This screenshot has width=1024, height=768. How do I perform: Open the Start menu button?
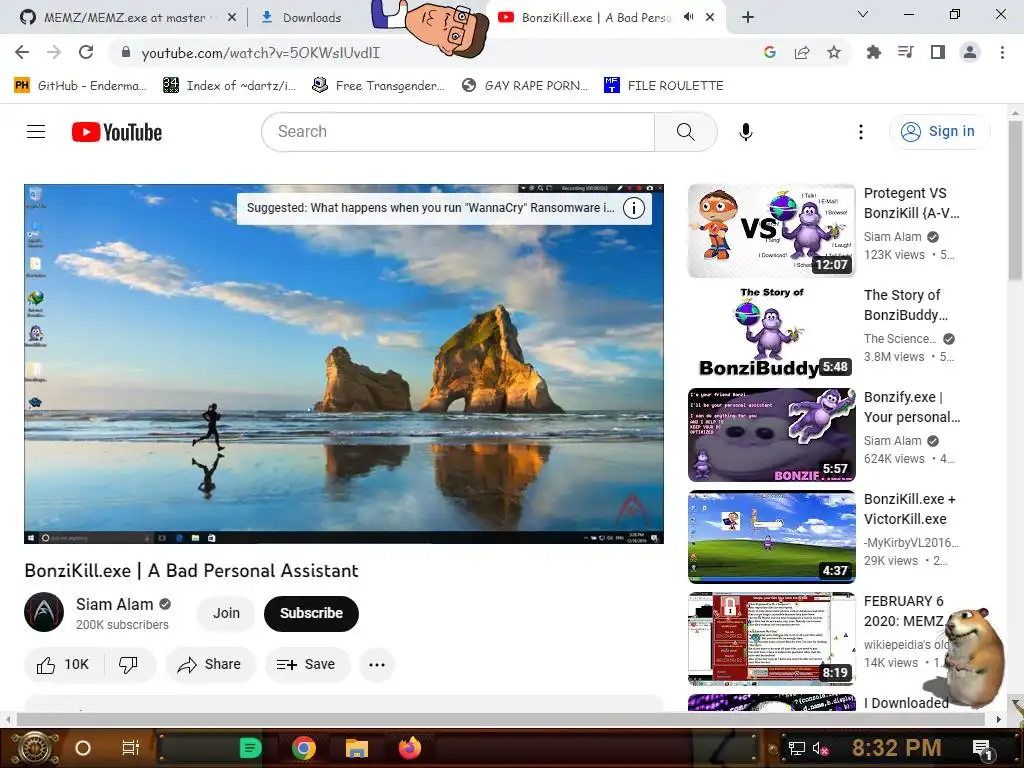34,748
